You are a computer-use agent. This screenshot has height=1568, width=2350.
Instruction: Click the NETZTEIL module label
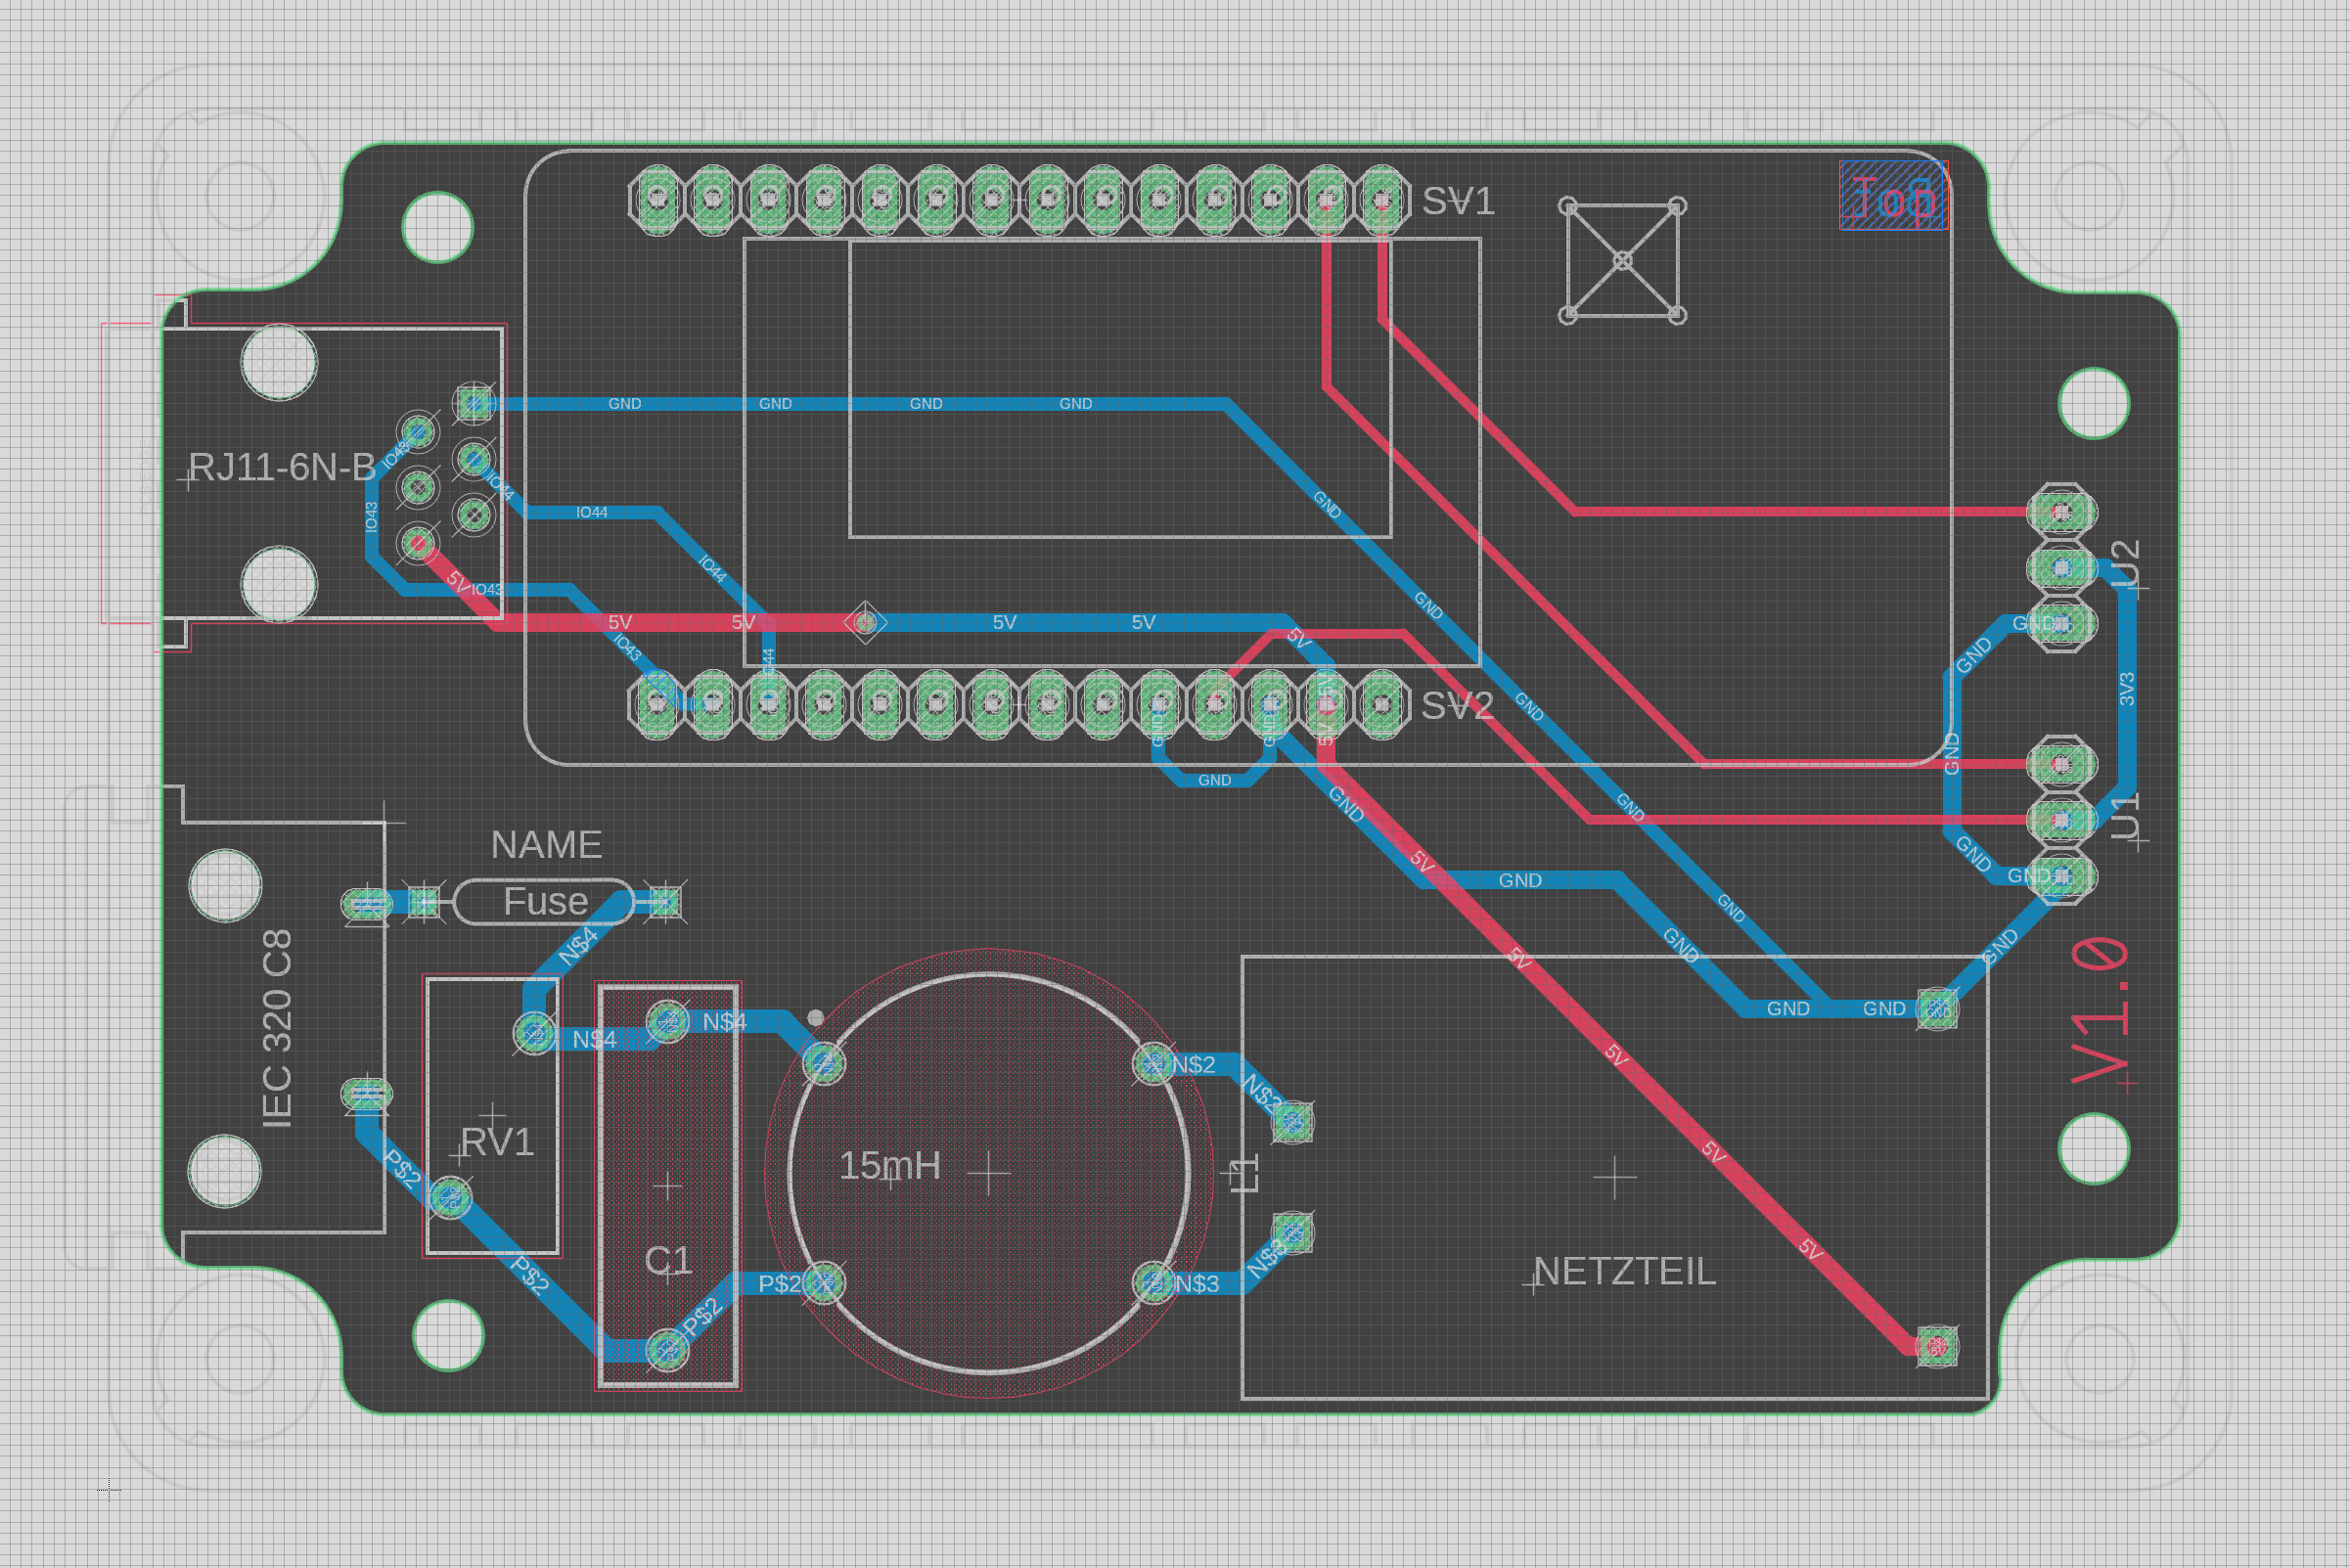coord(1624,1272)
